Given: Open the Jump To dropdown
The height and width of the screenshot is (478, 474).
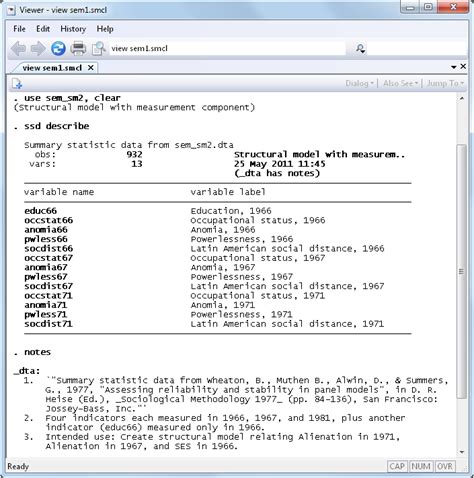Looking at the screenshot, I should (x=445, y=83).
